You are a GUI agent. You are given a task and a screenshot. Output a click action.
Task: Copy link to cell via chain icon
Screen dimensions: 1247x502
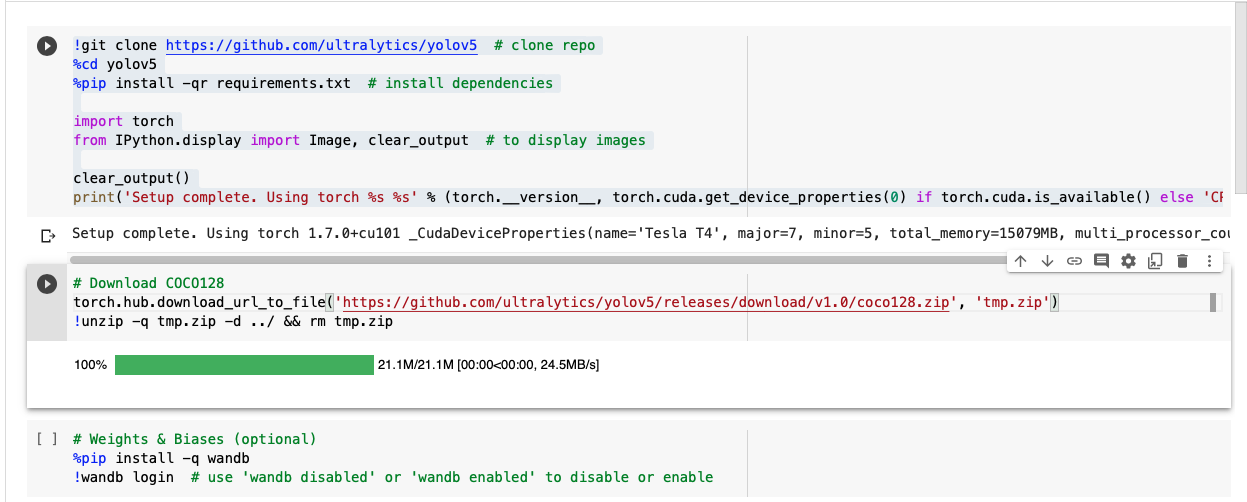coord(1074,261)
